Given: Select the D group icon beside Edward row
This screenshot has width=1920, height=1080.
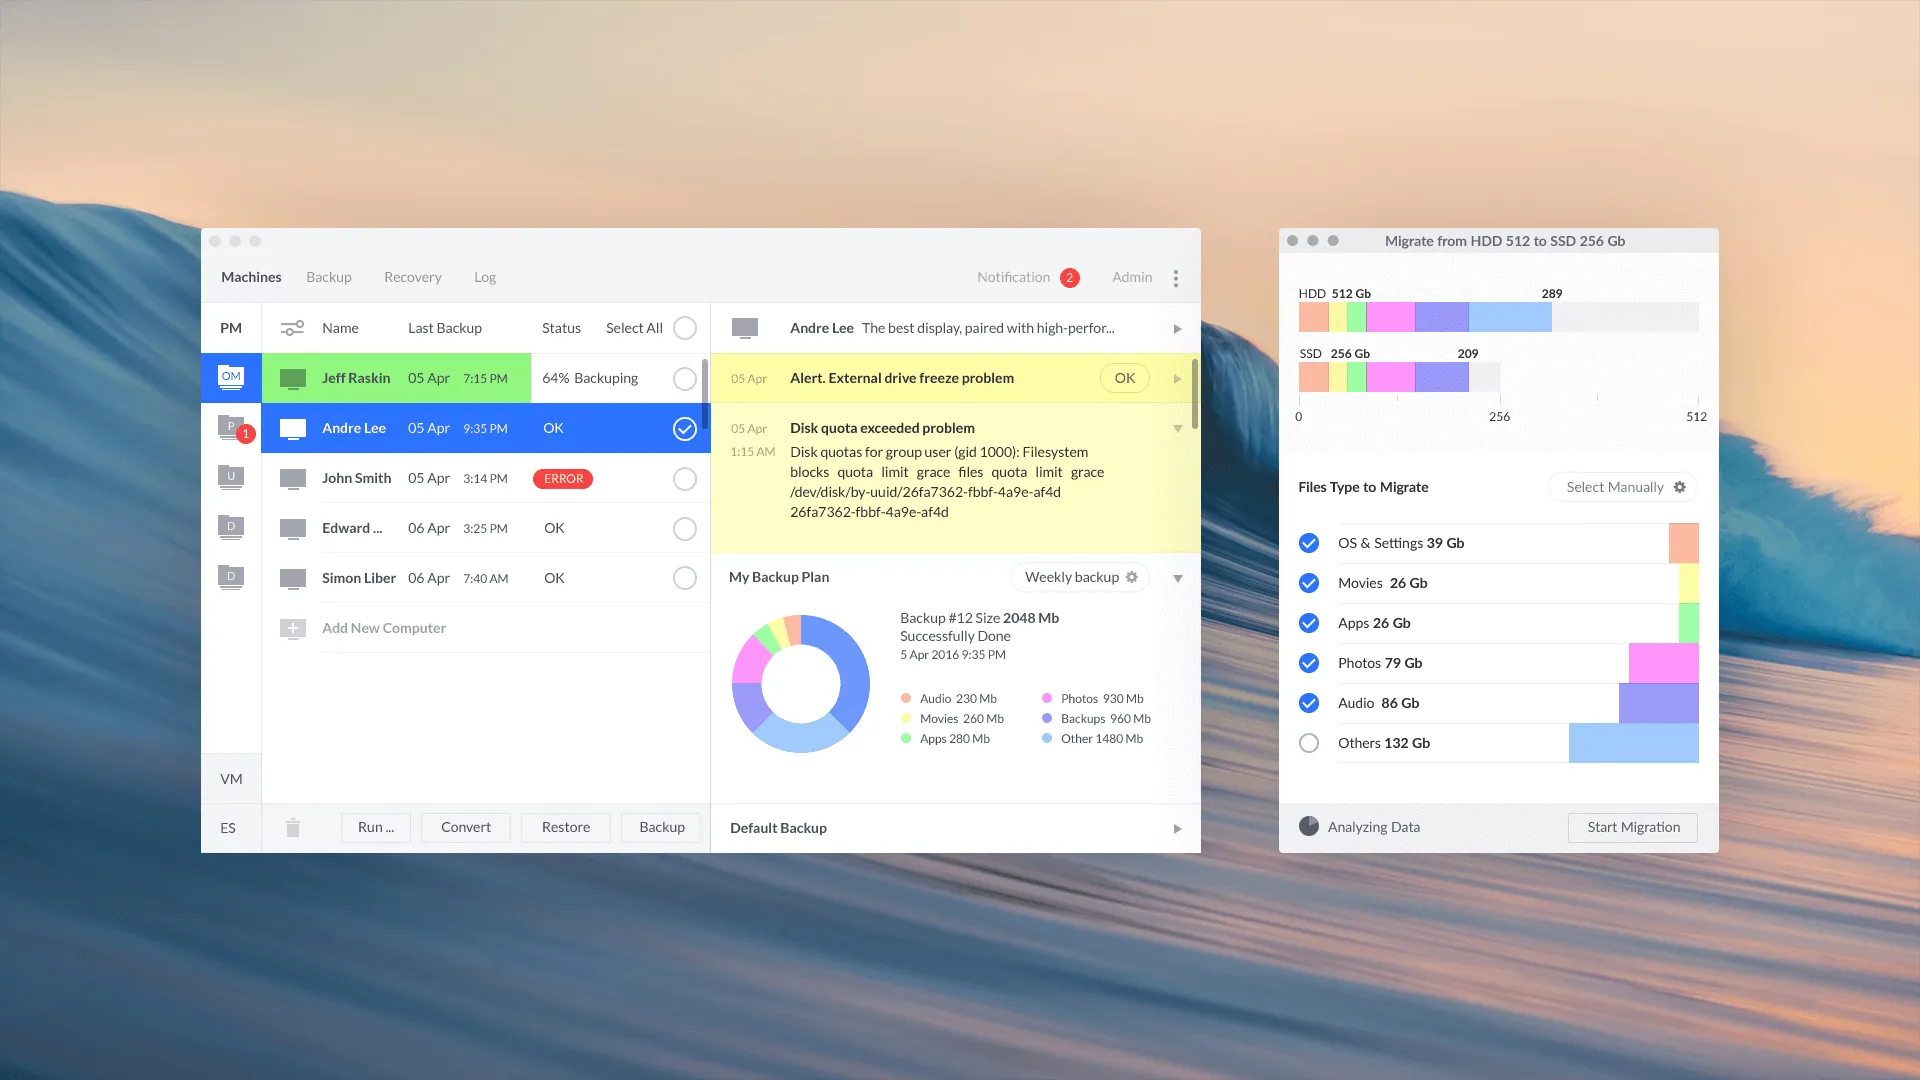Looking at the screenshot, I should pos(231,527).
